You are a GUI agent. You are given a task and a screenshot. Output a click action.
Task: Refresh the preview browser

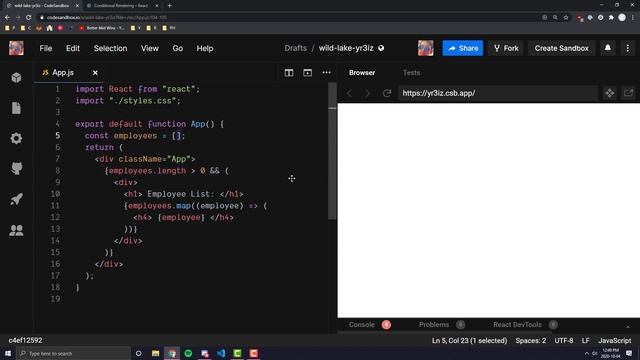[387, 93]
